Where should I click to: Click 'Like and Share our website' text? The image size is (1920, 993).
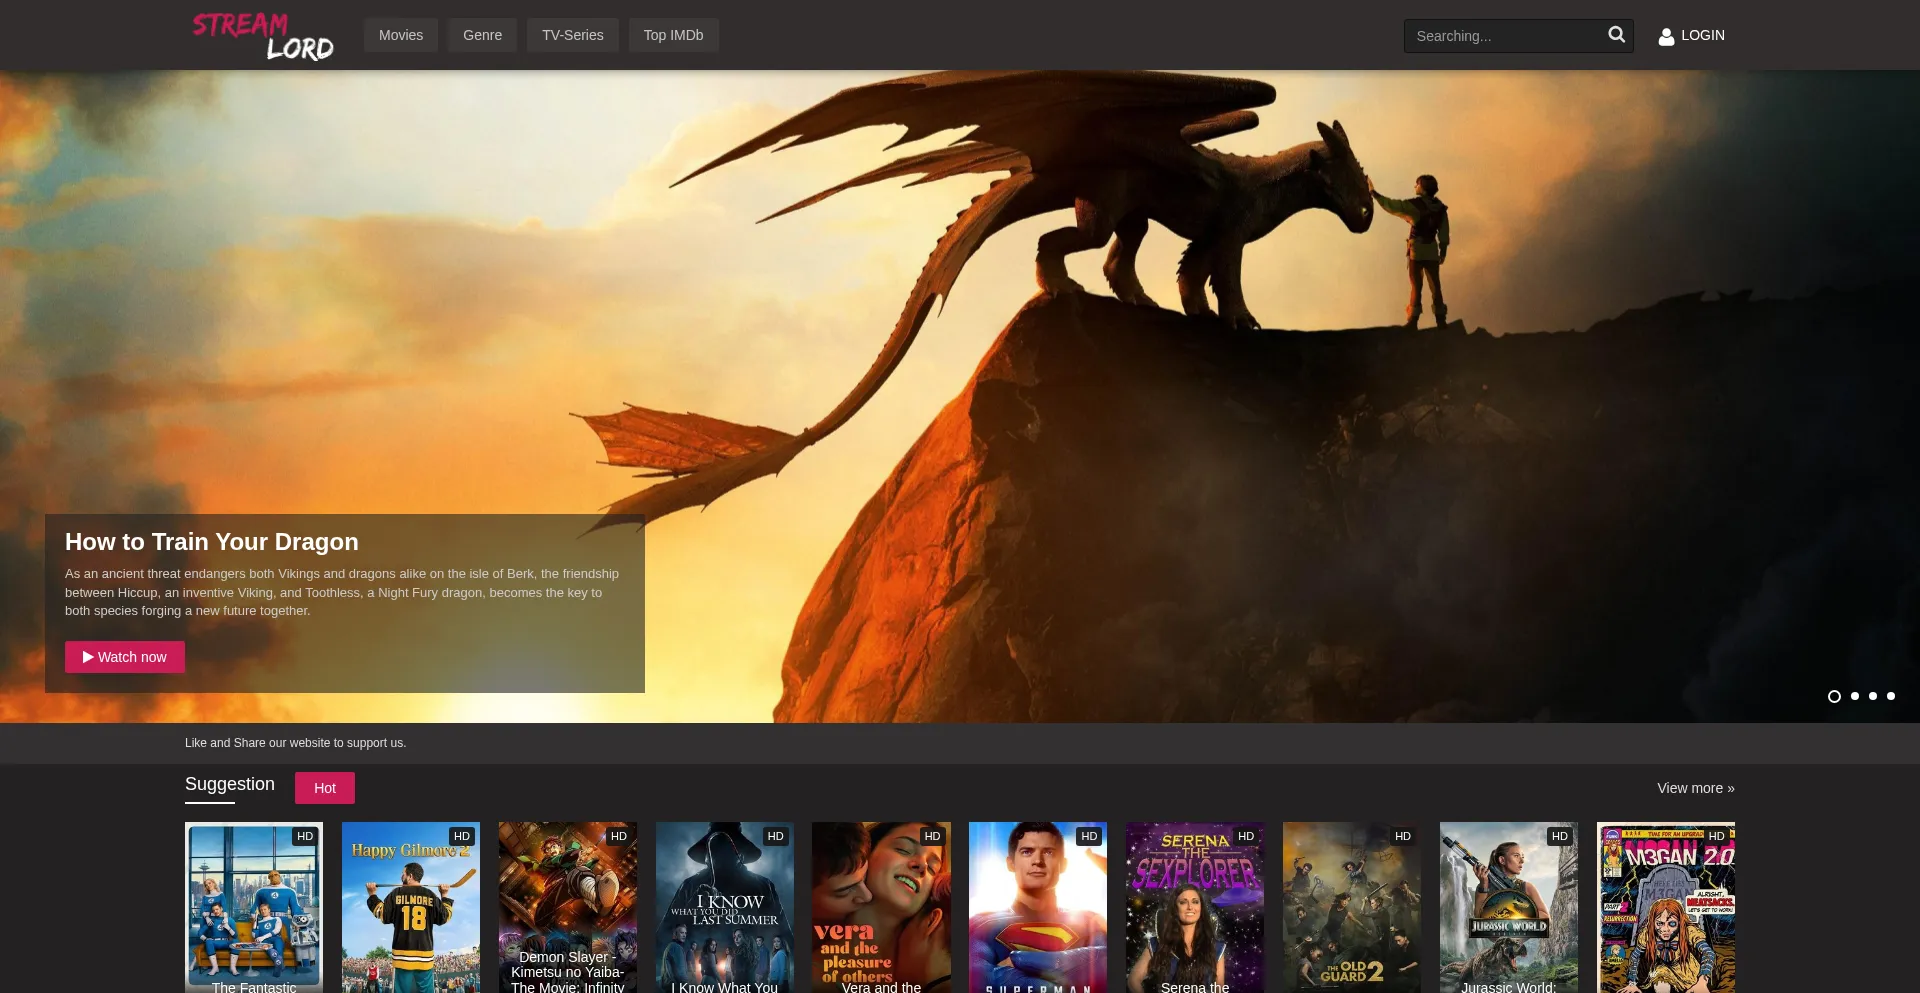(295, 743)
